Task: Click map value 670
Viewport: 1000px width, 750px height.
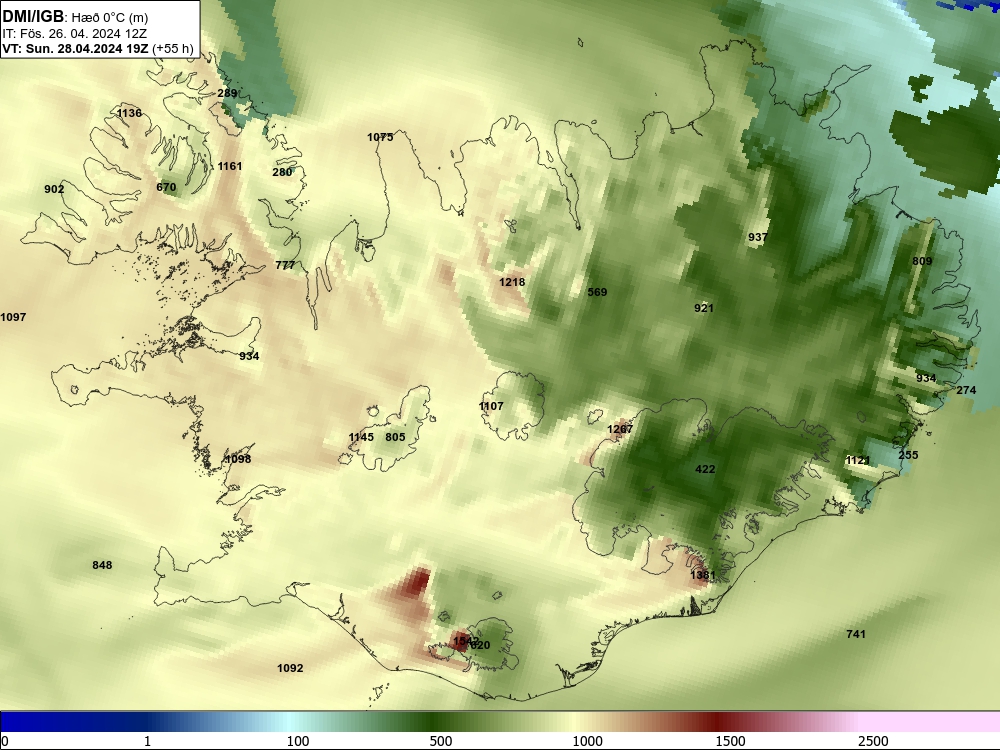Action: [x=166, y=188]
